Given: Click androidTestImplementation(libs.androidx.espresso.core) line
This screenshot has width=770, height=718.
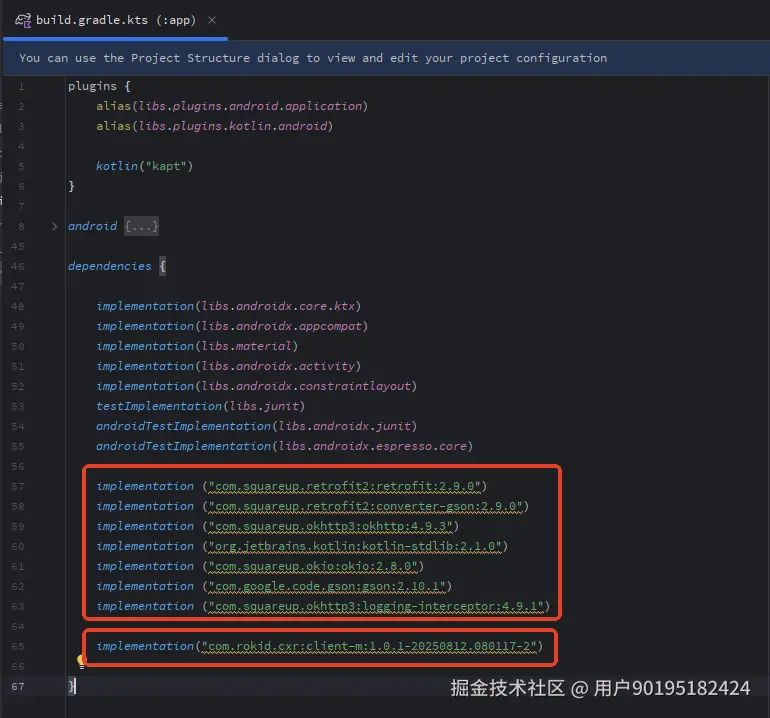Looking at the screenshot, I should (284, 446).
